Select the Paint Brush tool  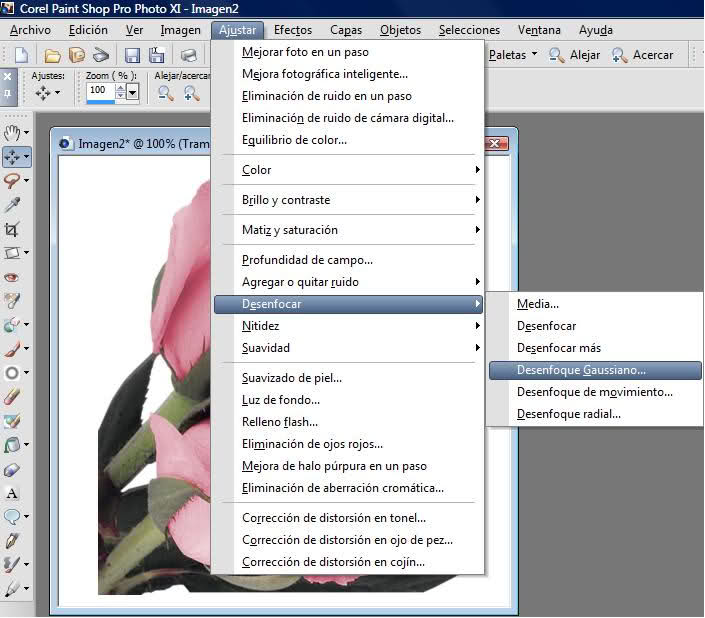click(12, 349)
